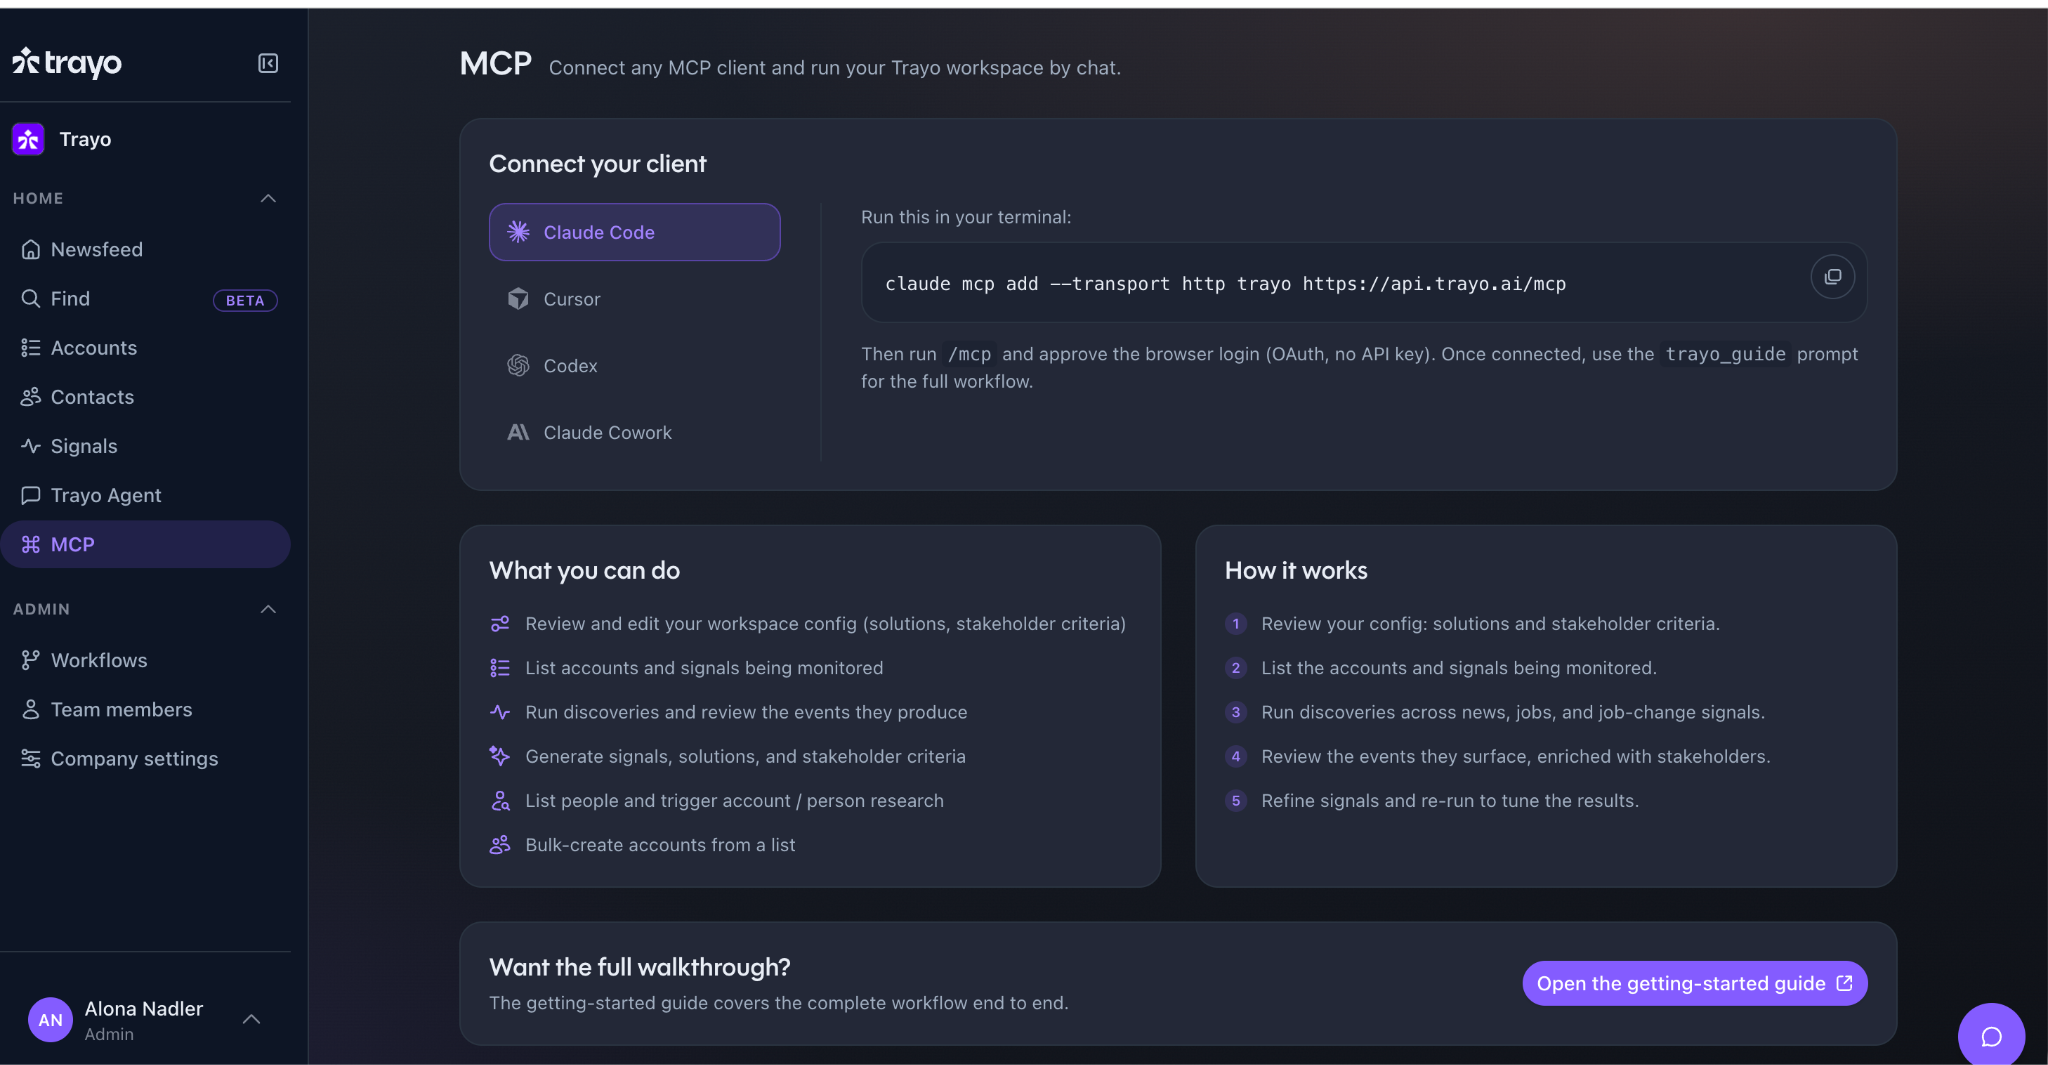Go to Accounts in the sidebar
2048x1065 pixels.
click(145, 347)
